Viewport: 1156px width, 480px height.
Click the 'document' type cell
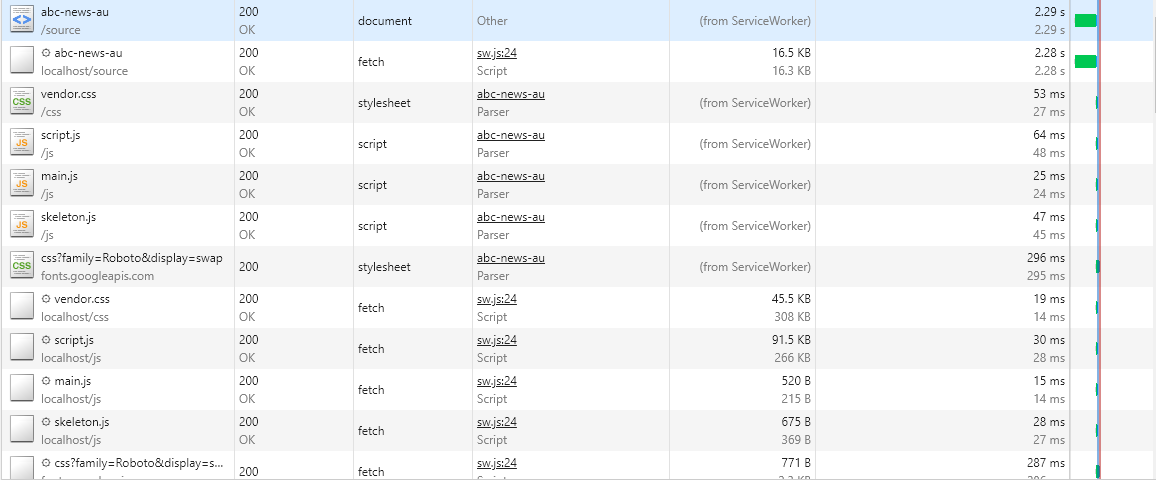385,21
